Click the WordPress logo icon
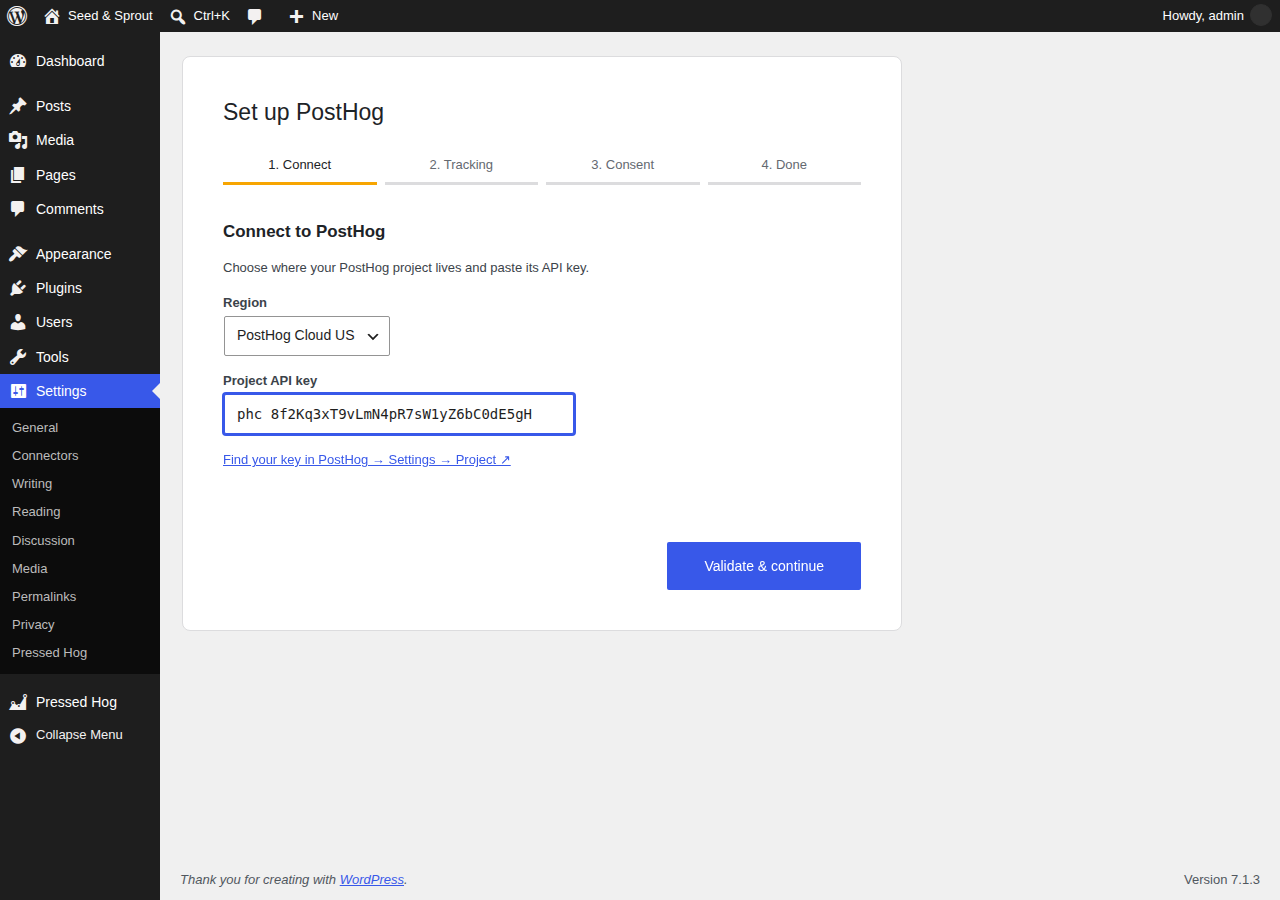This screenshot has height=900, width=1280. pos(17,16)
